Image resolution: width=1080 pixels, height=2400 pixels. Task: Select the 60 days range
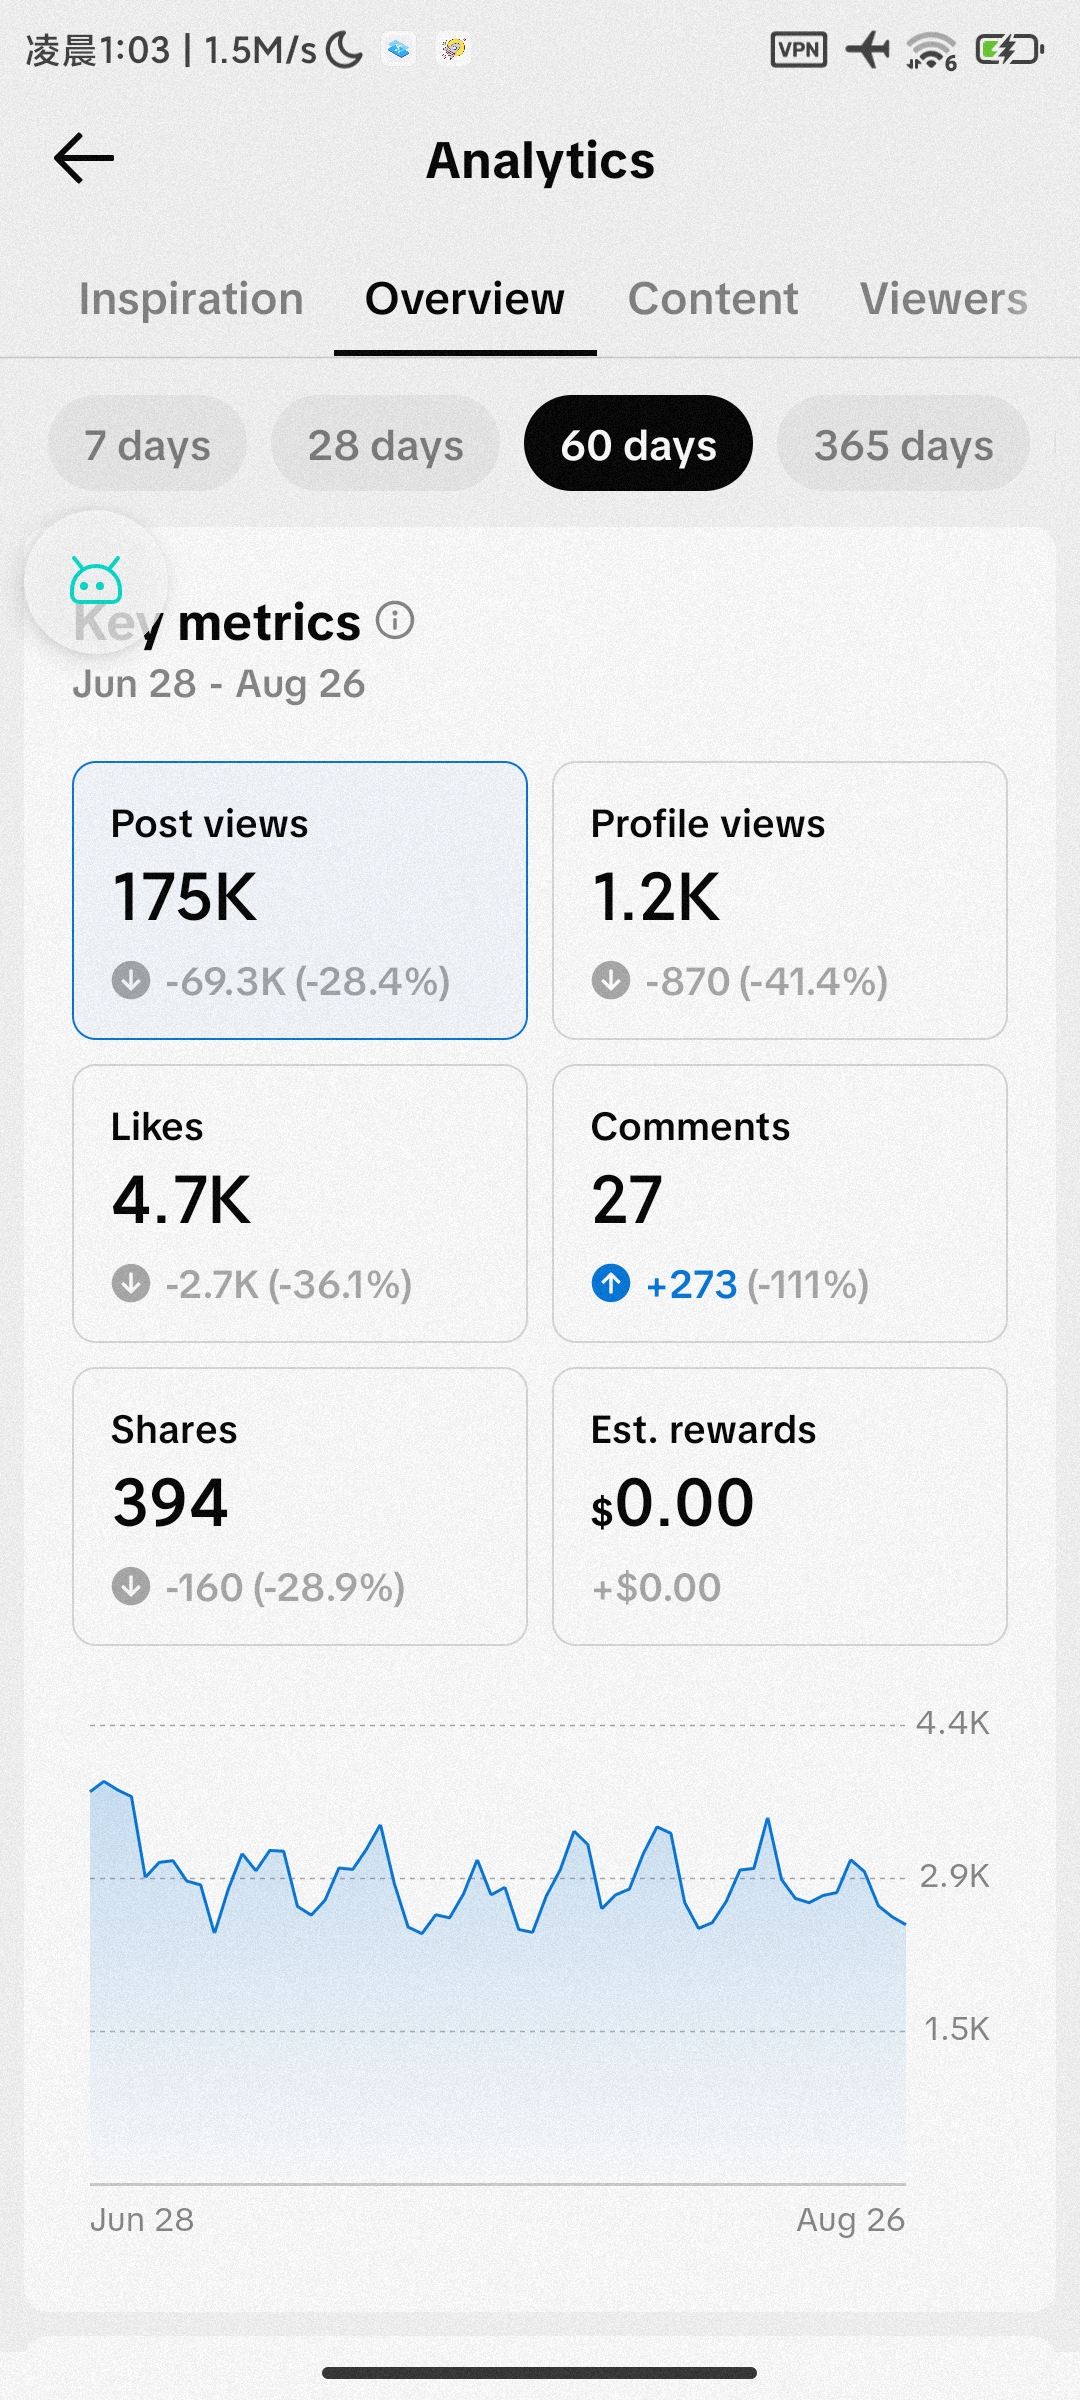coord(638,443)
